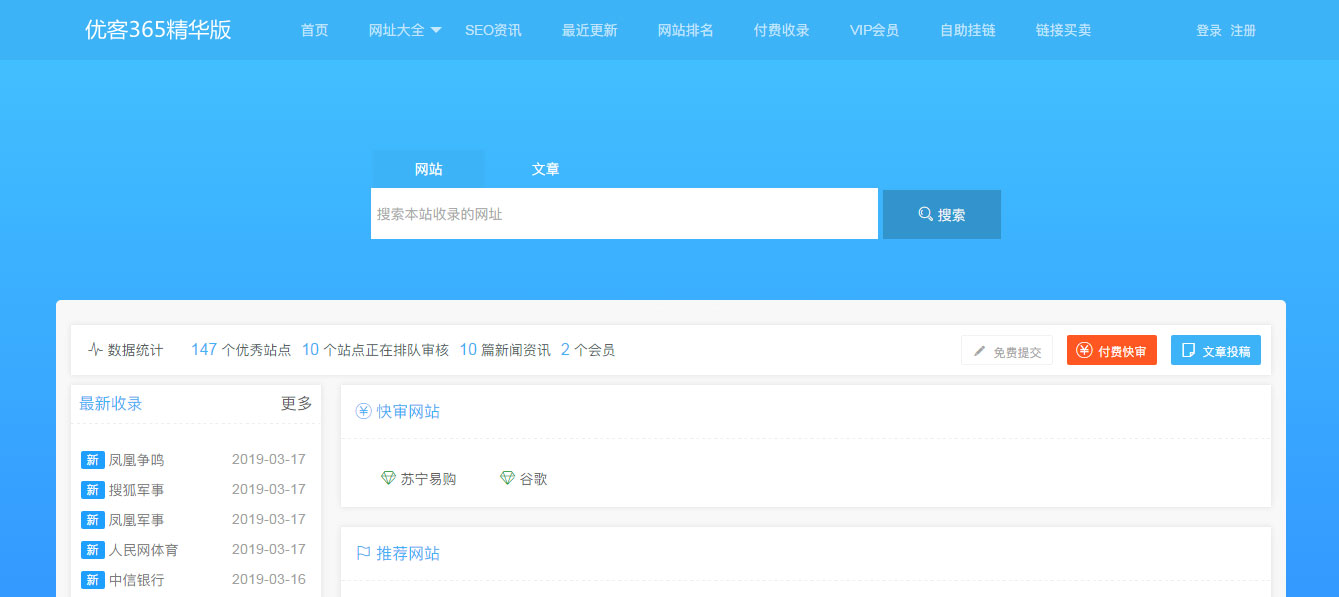Switch to the 文章 search tab
The image size is (1339, 597).
[546, 168]
